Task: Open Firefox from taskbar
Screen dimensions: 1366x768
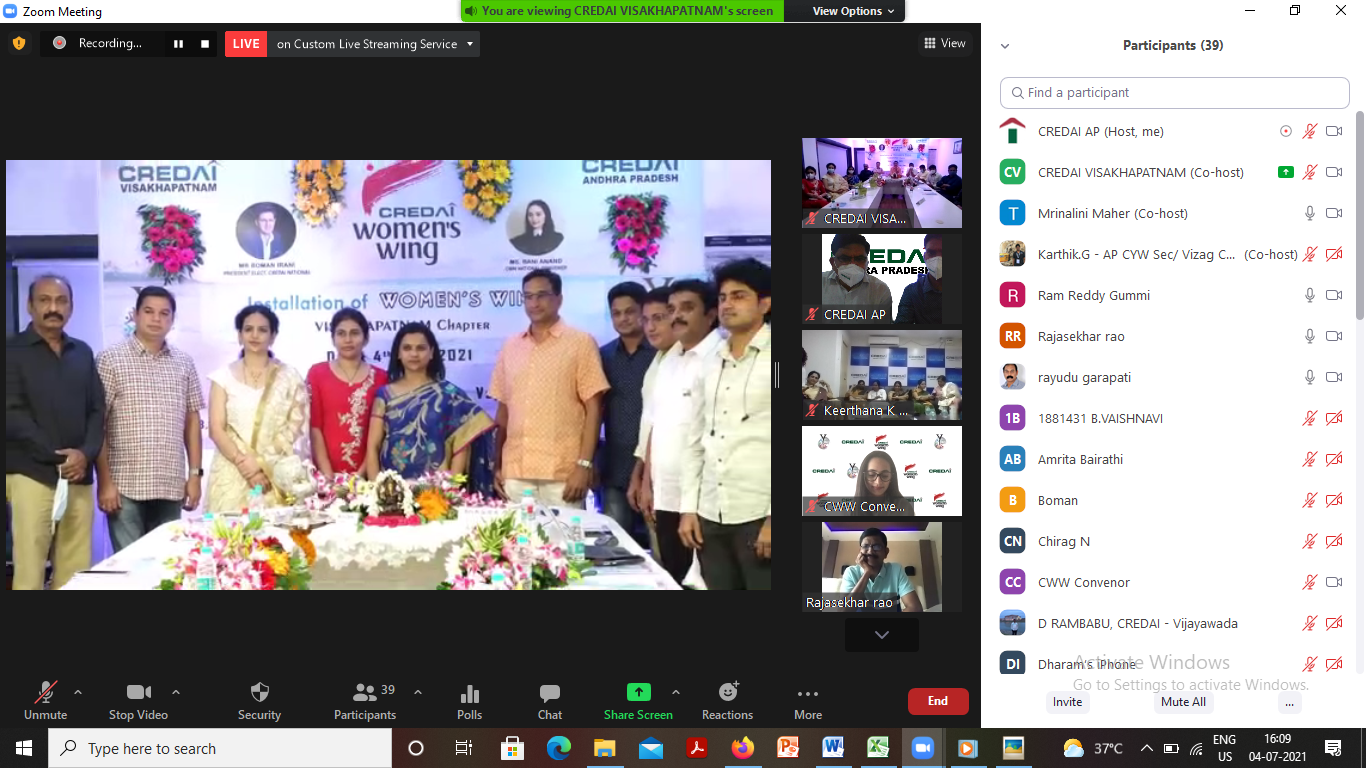Action: tap(742, 748)
